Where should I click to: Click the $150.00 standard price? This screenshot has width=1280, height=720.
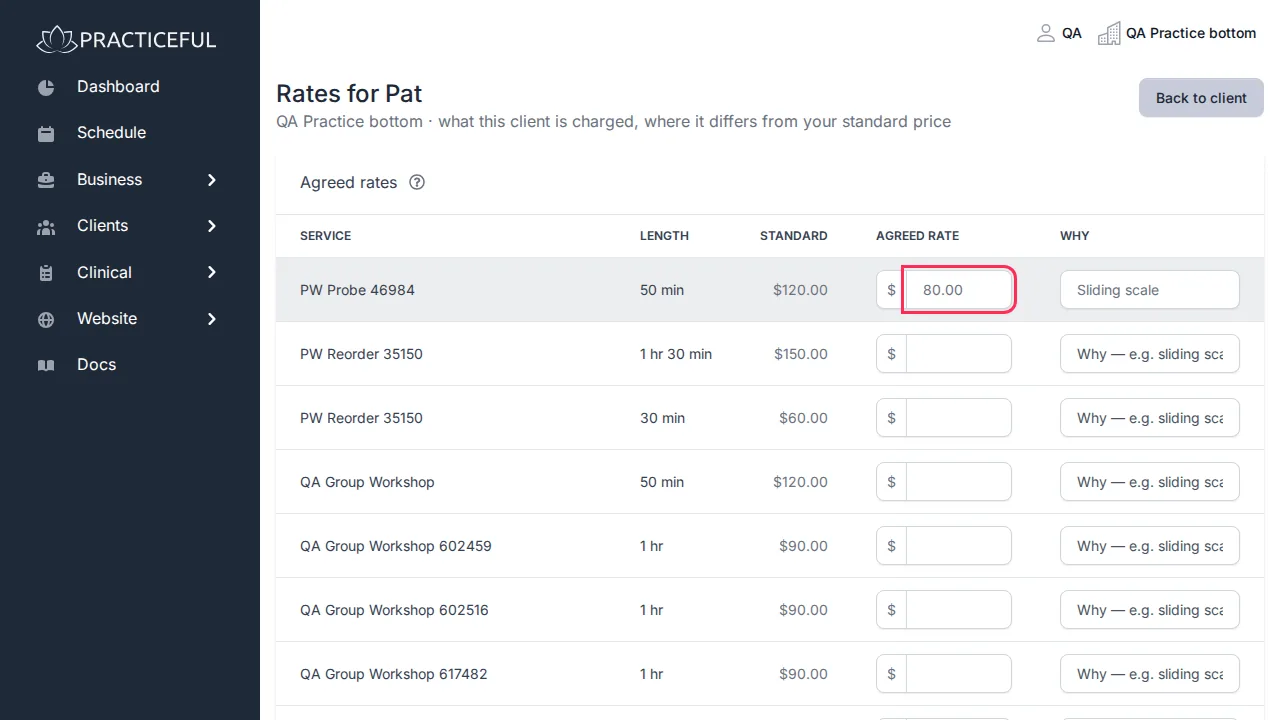pos(801,354)
